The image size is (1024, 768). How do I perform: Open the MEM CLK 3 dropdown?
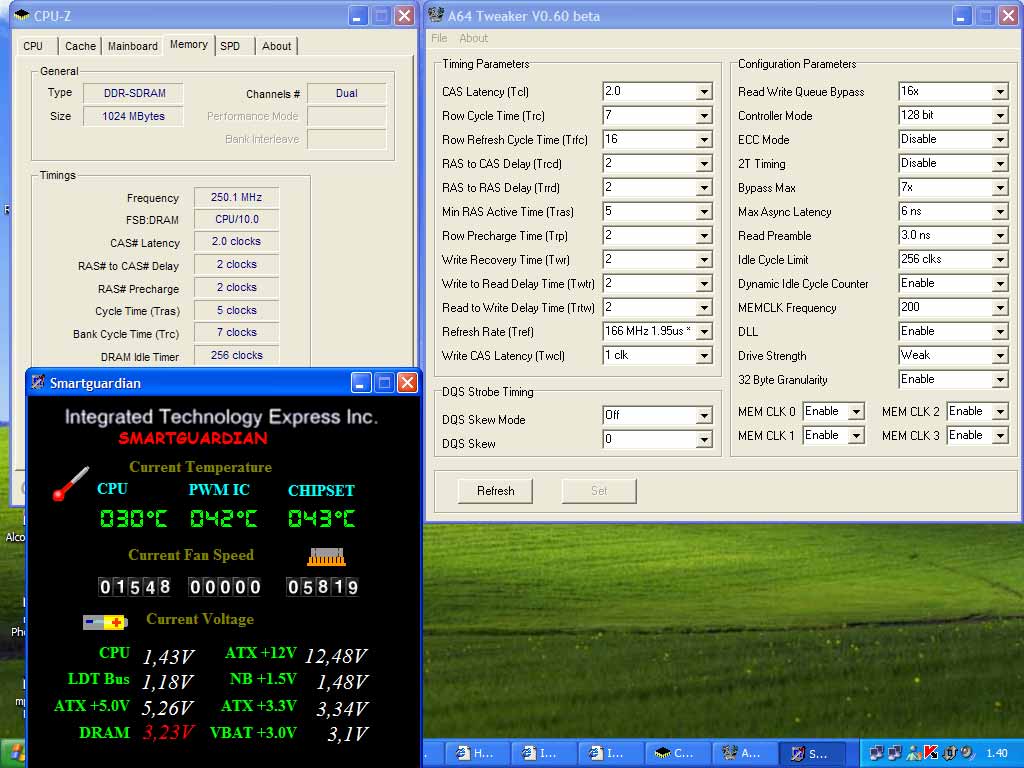[x=1000, y=436]
